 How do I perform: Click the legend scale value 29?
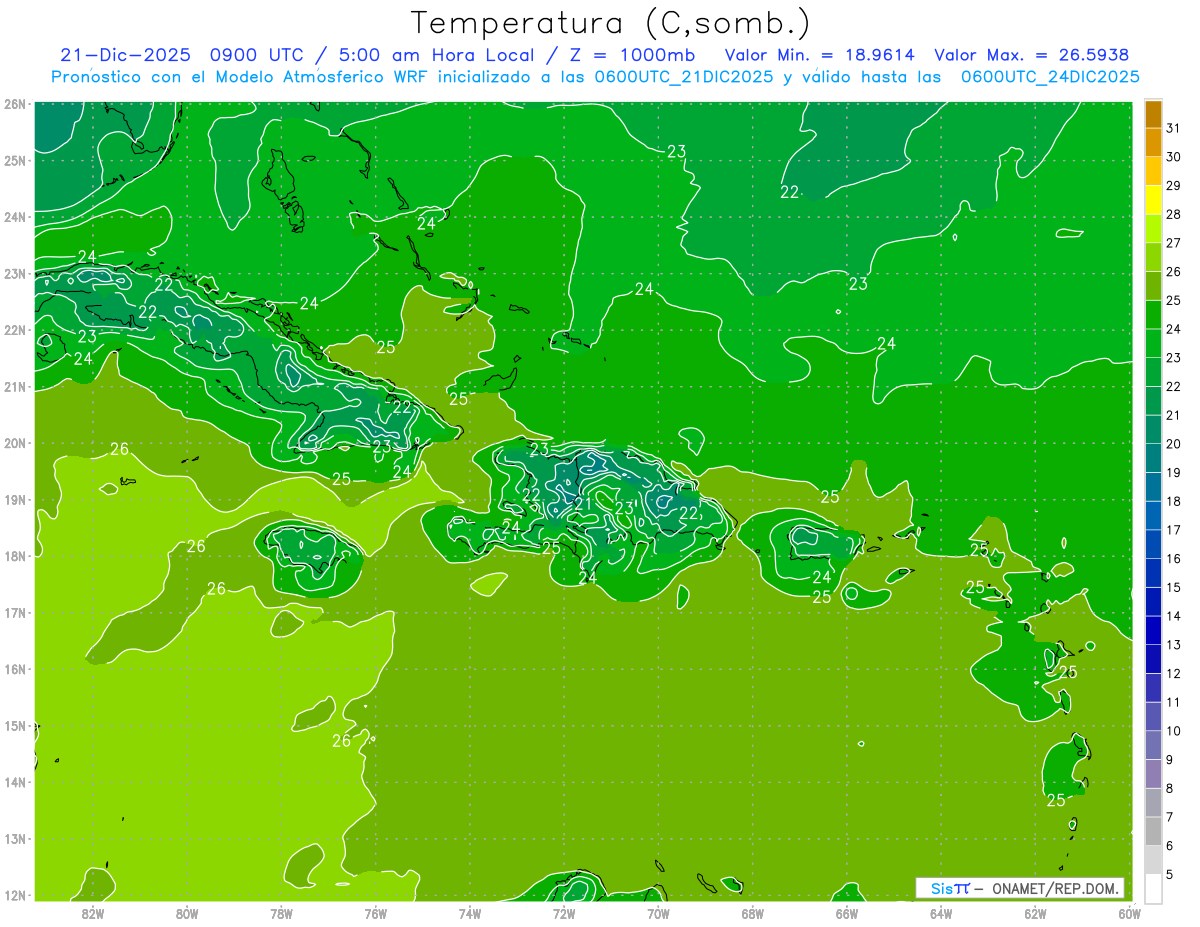pos(1173,186)
